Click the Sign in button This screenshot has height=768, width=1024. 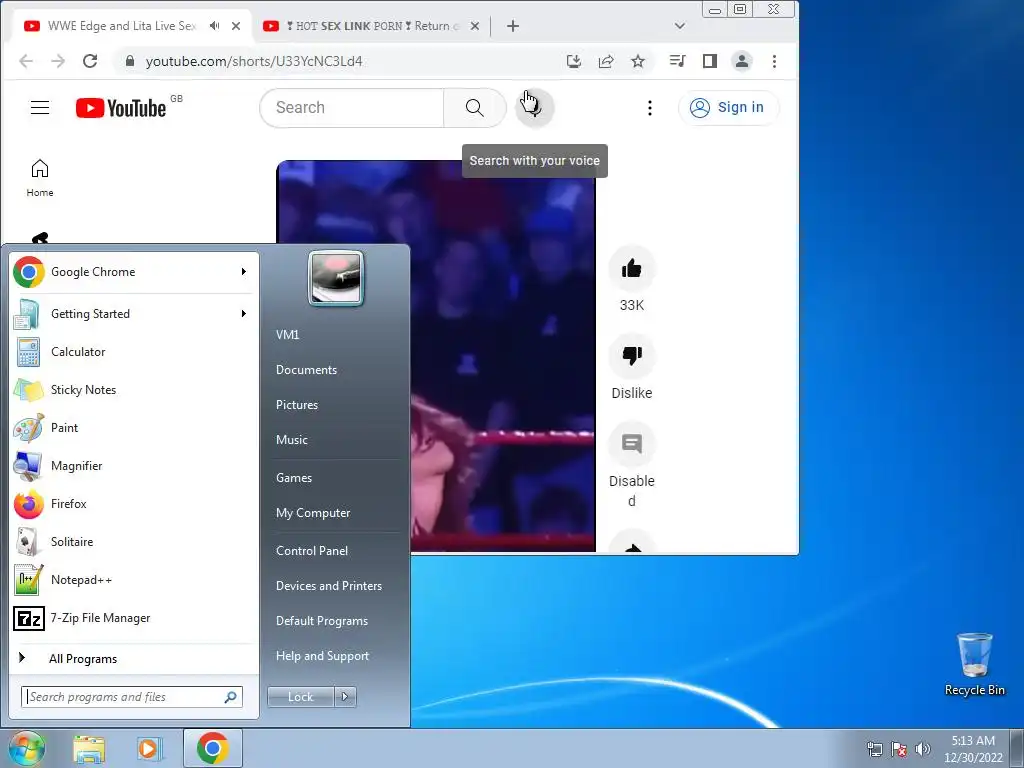point(728,107)
